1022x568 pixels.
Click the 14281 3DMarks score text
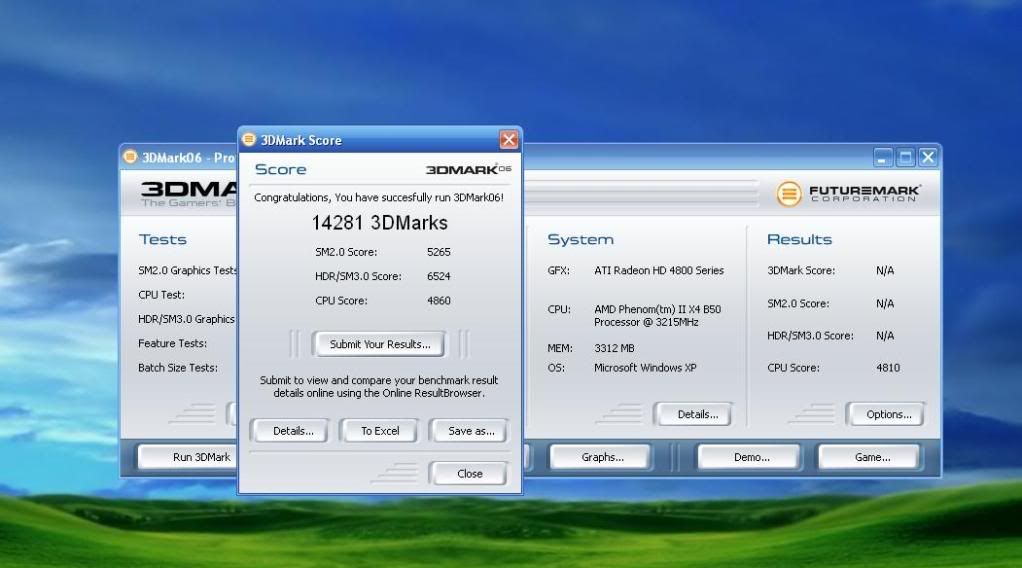coord(379,223)
